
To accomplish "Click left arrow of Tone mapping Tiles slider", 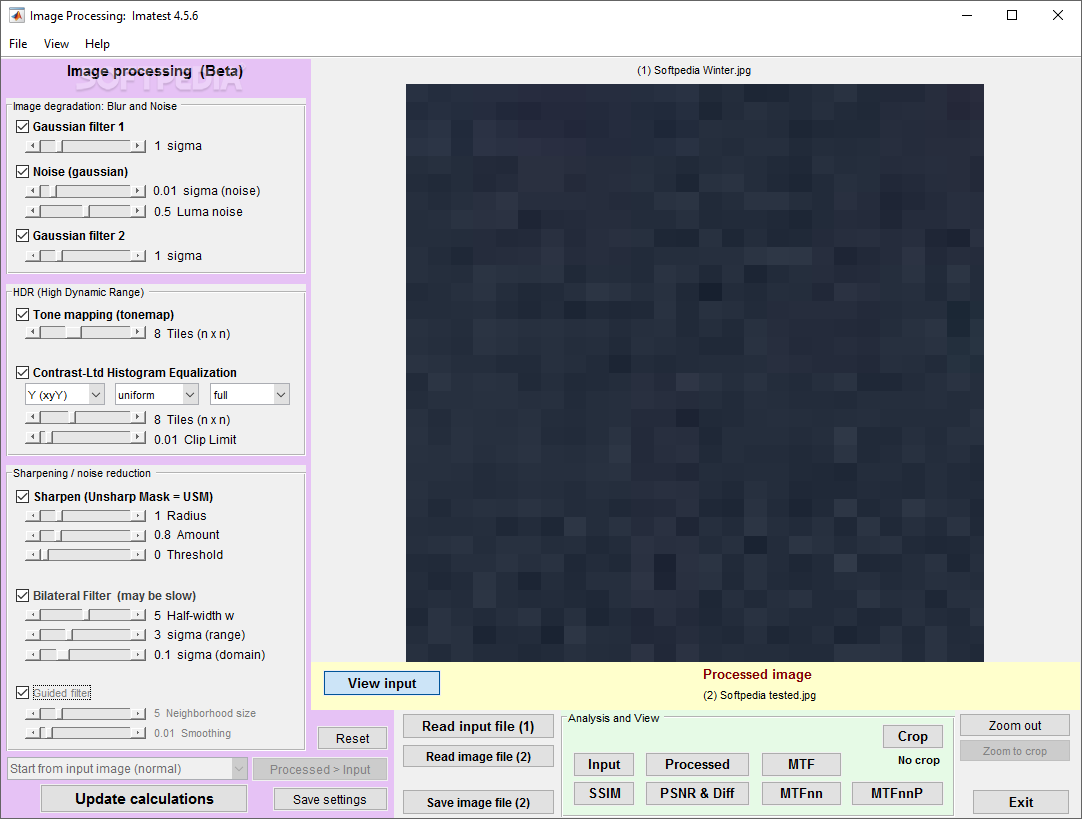I will [32, 333].
